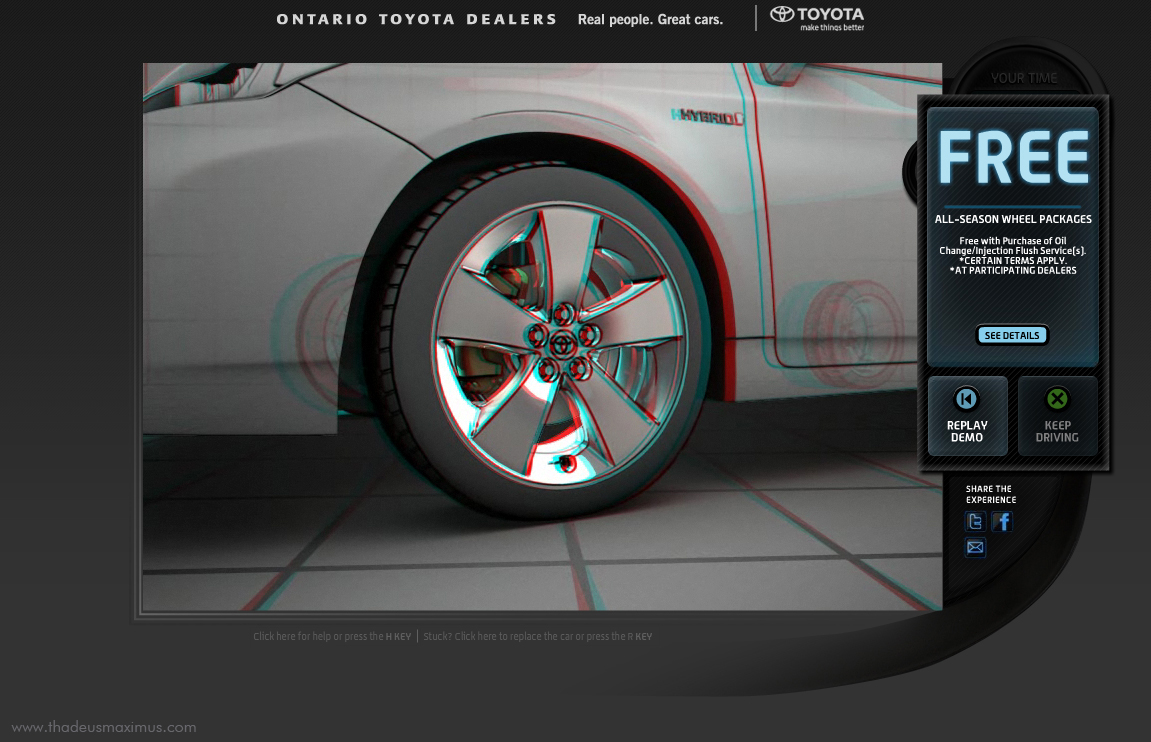Image resolution: width=1151 pixels, height=742 pixels.
Task: Click the Toyota logo in header
Action: pos(817,18)
